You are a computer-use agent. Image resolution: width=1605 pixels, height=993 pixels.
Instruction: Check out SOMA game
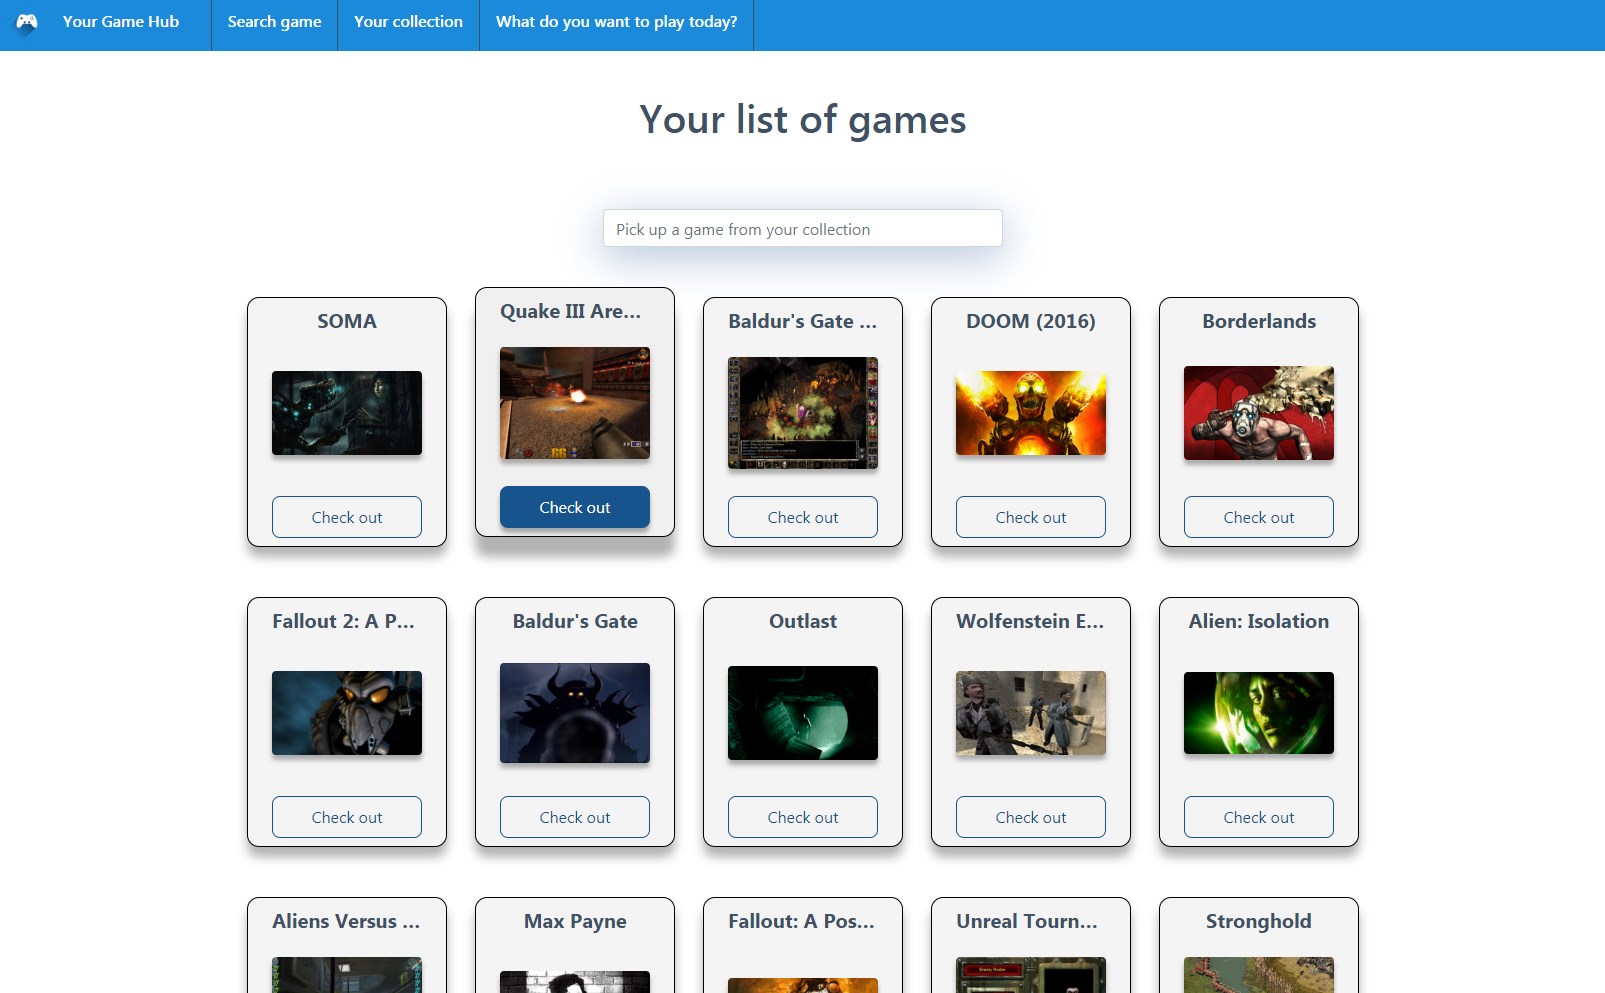(x=347, y=517)
